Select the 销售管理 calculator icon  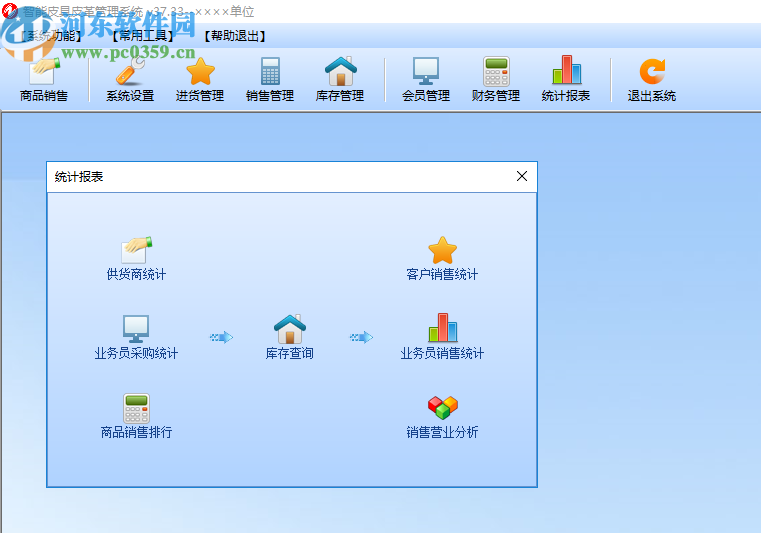click(x=270, y=72)
